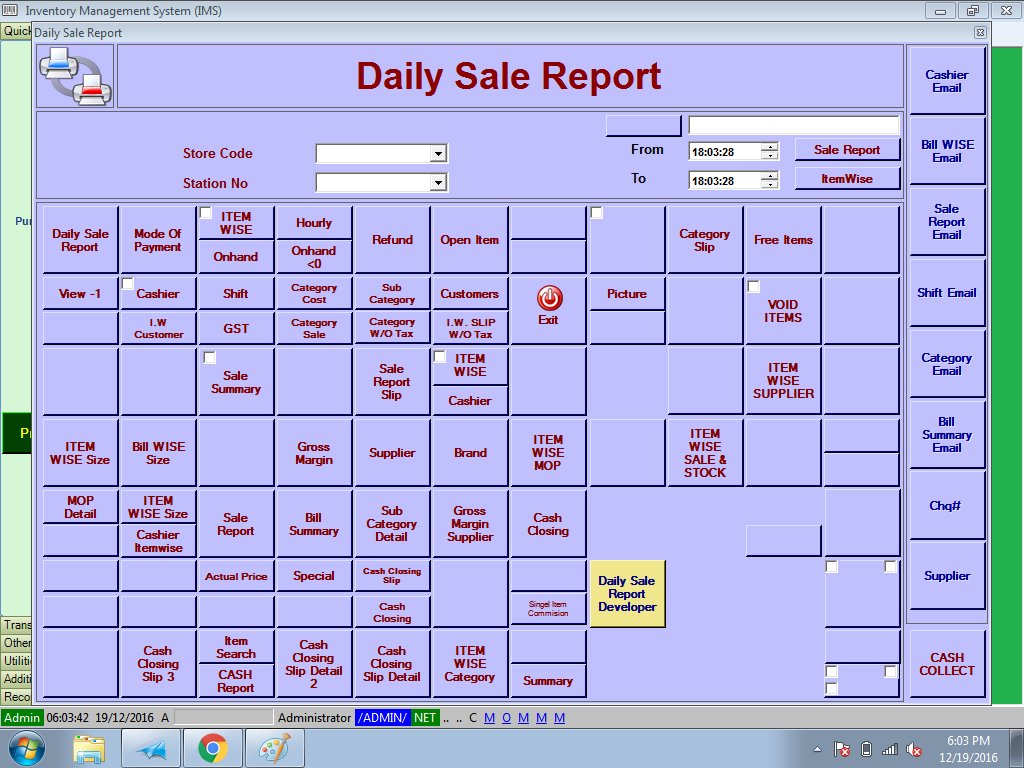Image resolution: width=1024 pixels, height=768 pixels.
Task: Tick the checkbox beside ITEM WISE Onhand
Action: click(x=206, y=213)
